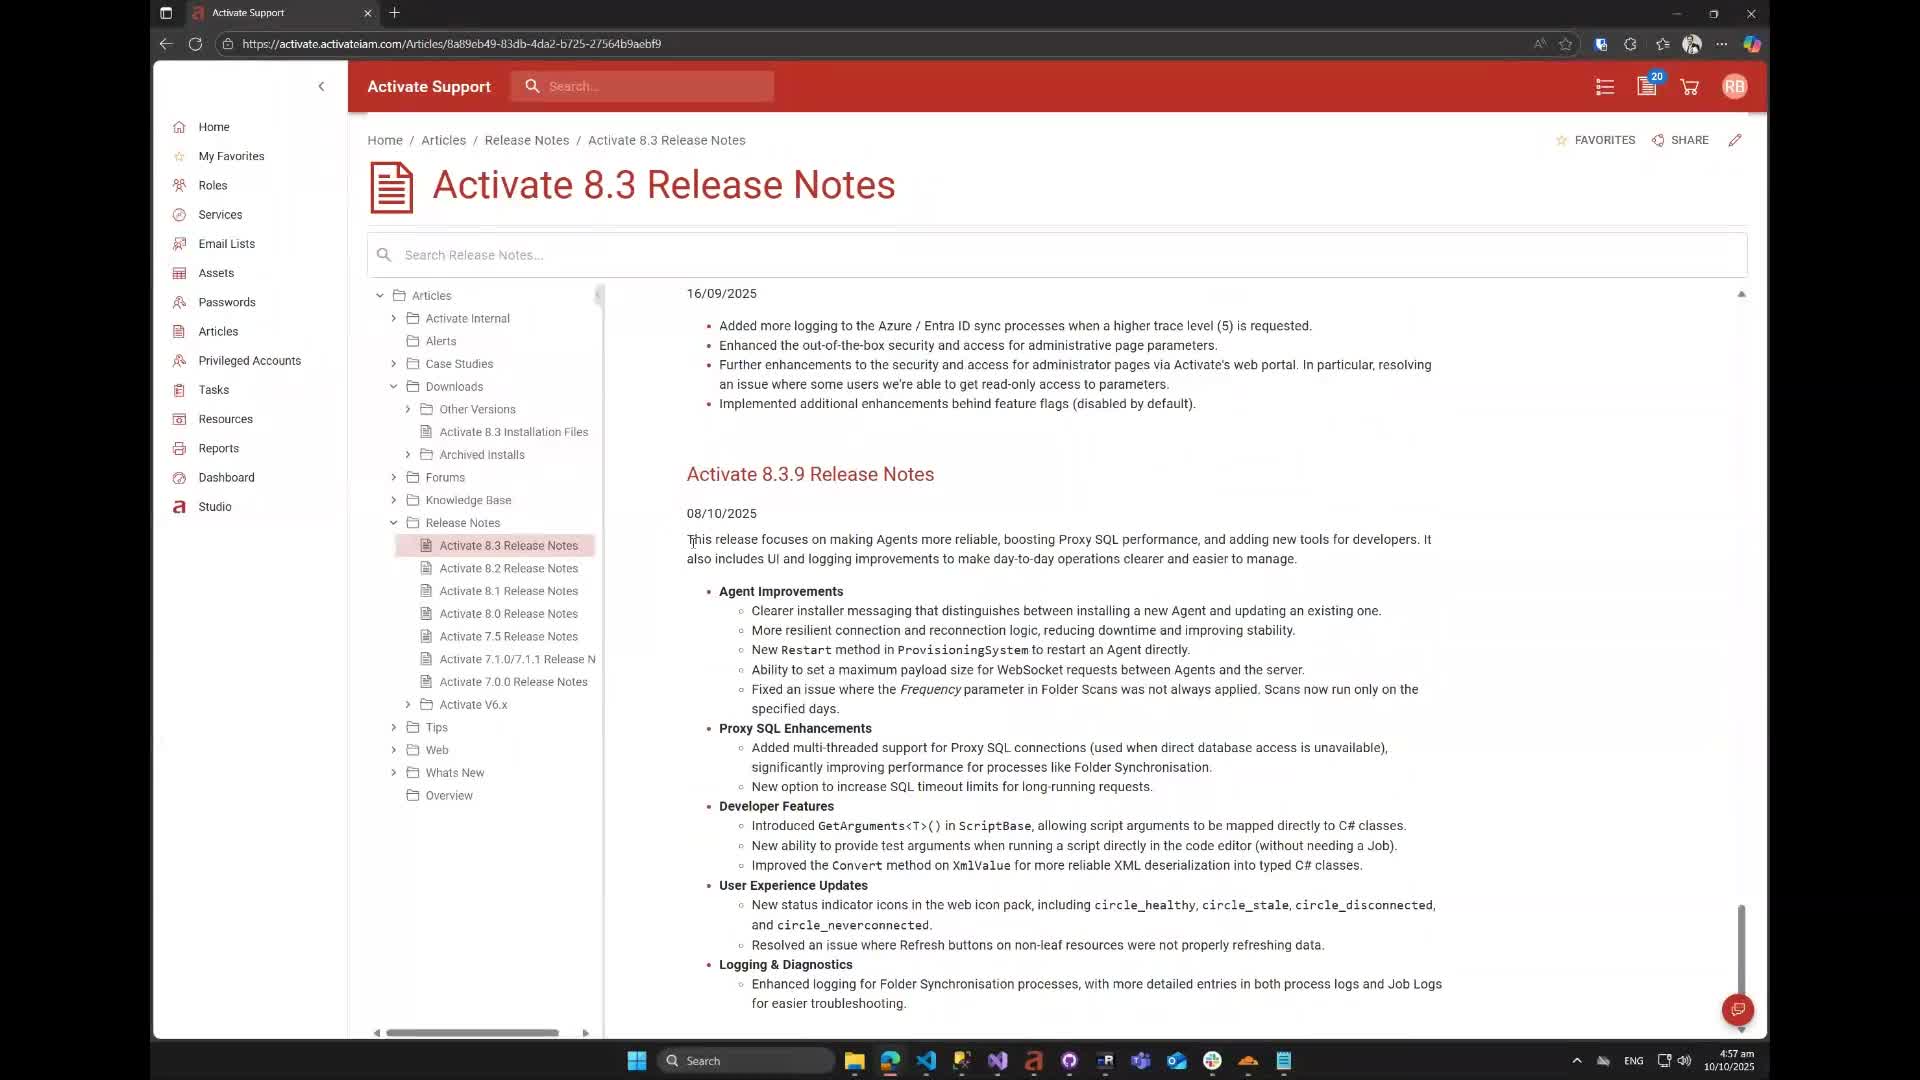This screenshot has width=1920, height=1080.
Task: Click the Resources sidebar icon
Action: pos(179,419)
